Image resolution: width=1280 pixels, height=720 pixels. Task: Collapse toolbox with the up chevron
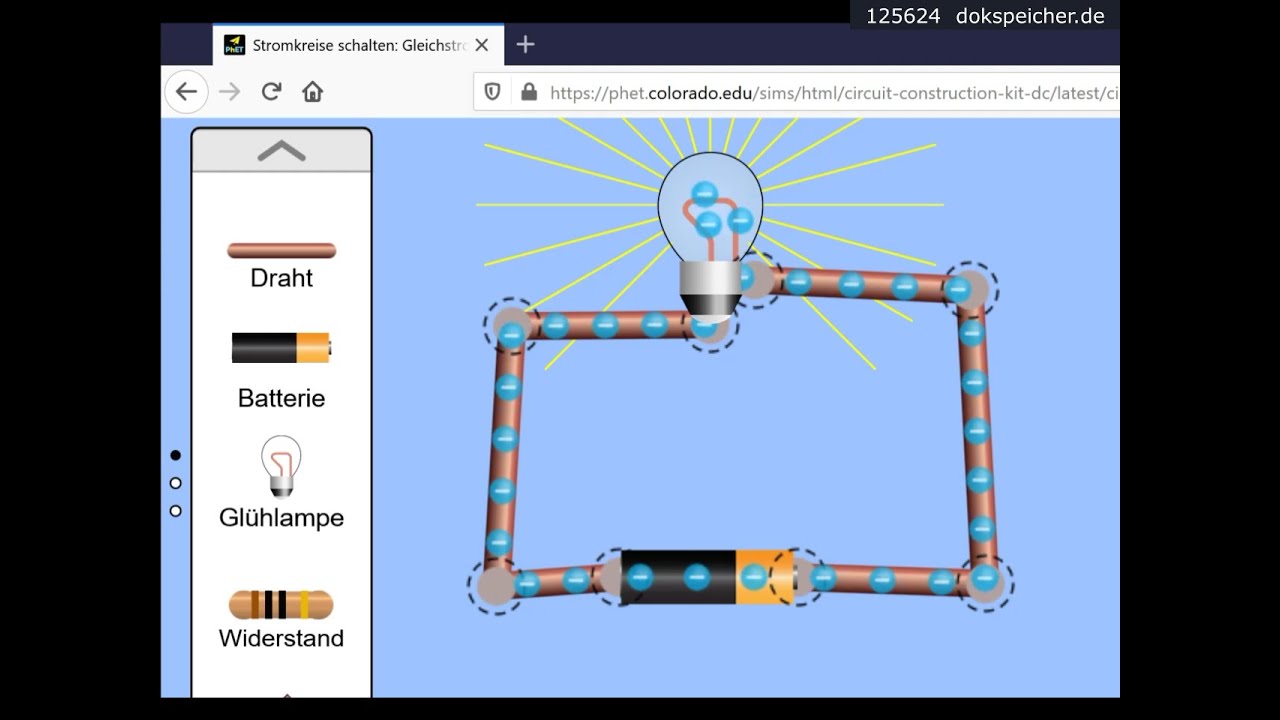(x=281, y=150)
